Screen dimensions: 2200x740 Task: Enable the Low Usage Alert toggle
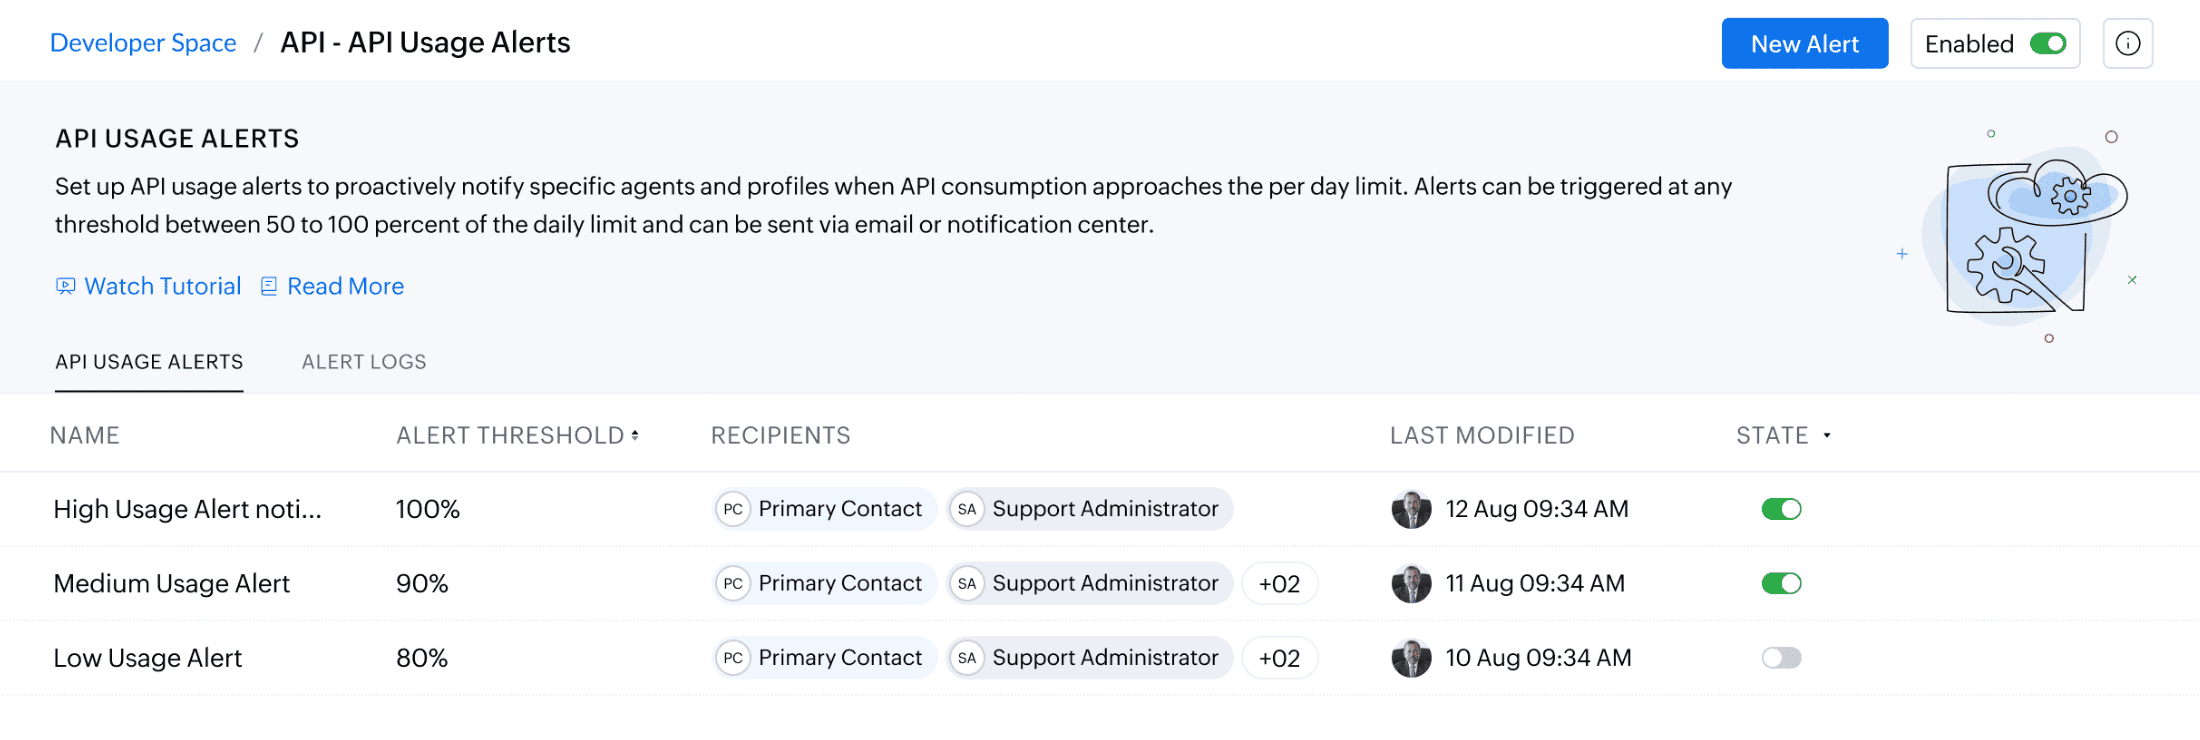[x=1781, y=658]
